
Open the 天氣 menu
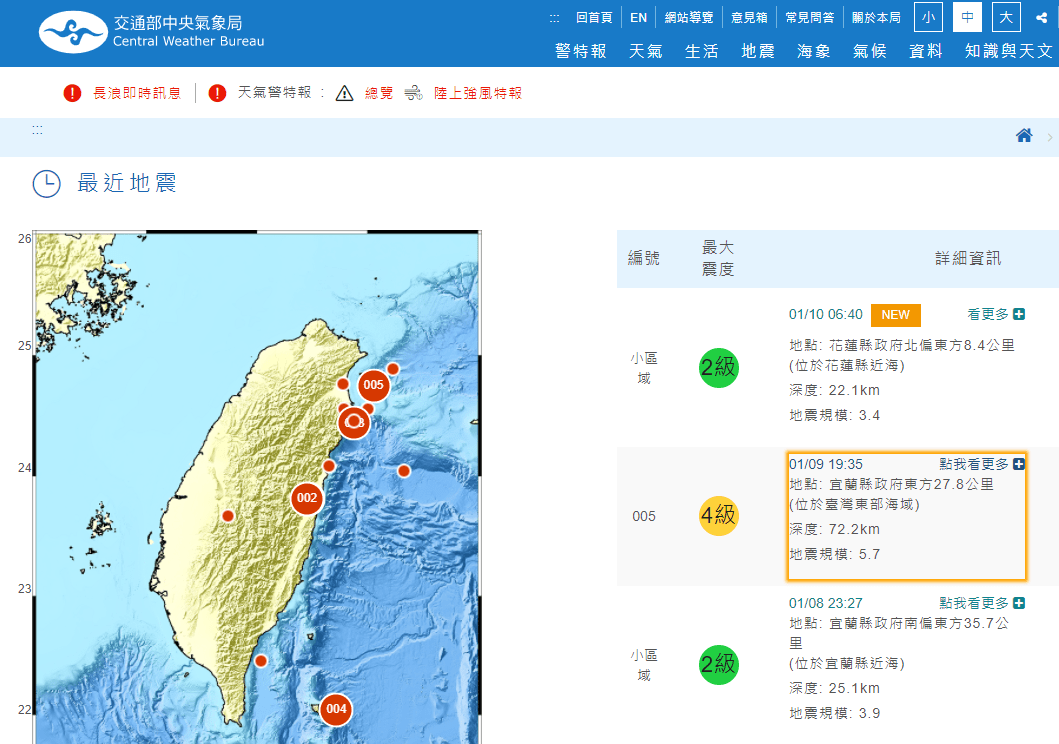point(646,51)
